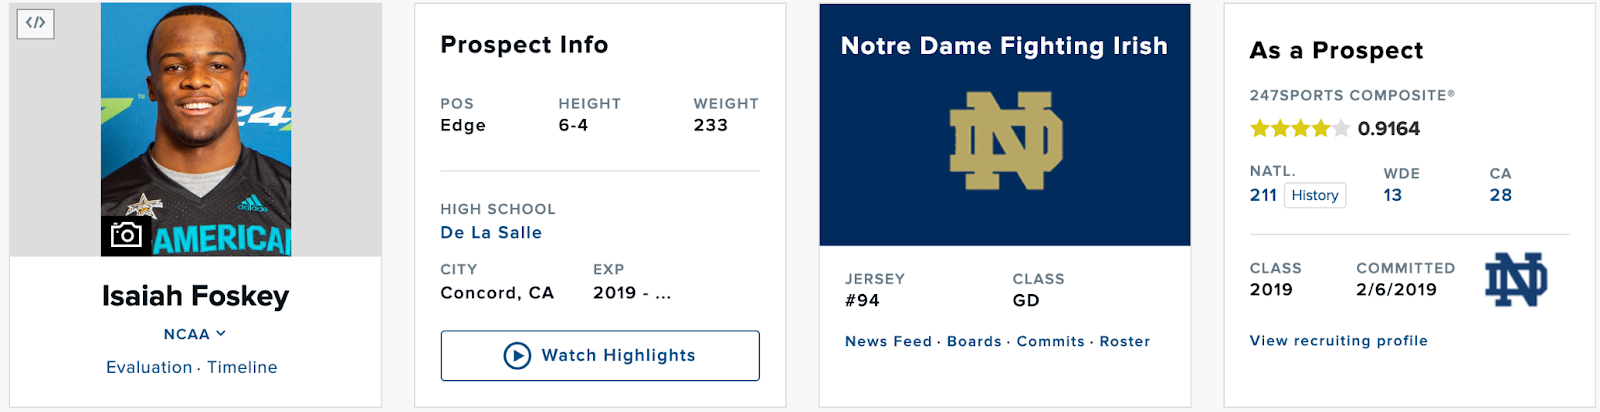Open CA state ranking 28
The height and width of the screenshot is (412, 1600).
(x=1500, y=195)
